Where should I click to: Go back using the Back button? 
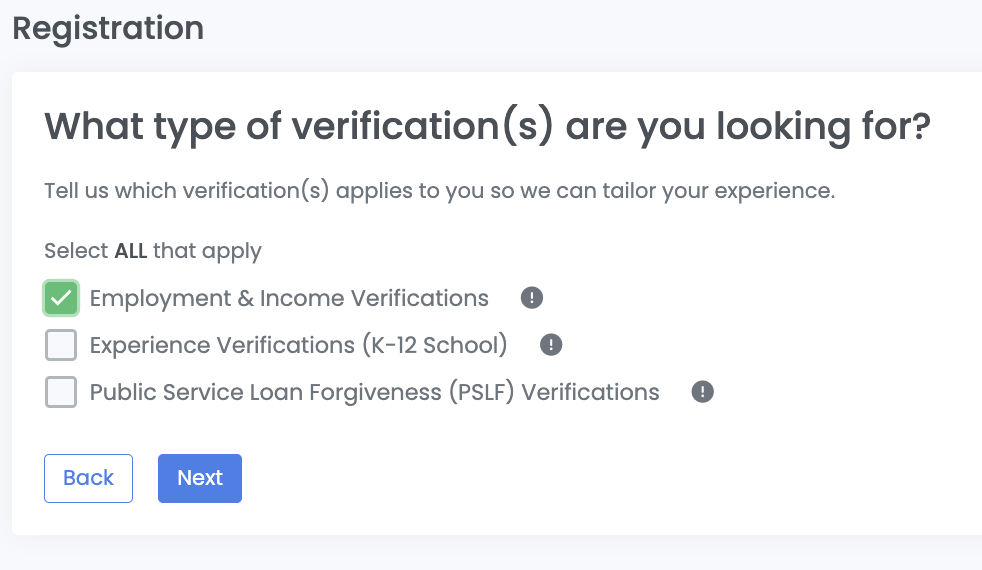click(88, 478)
